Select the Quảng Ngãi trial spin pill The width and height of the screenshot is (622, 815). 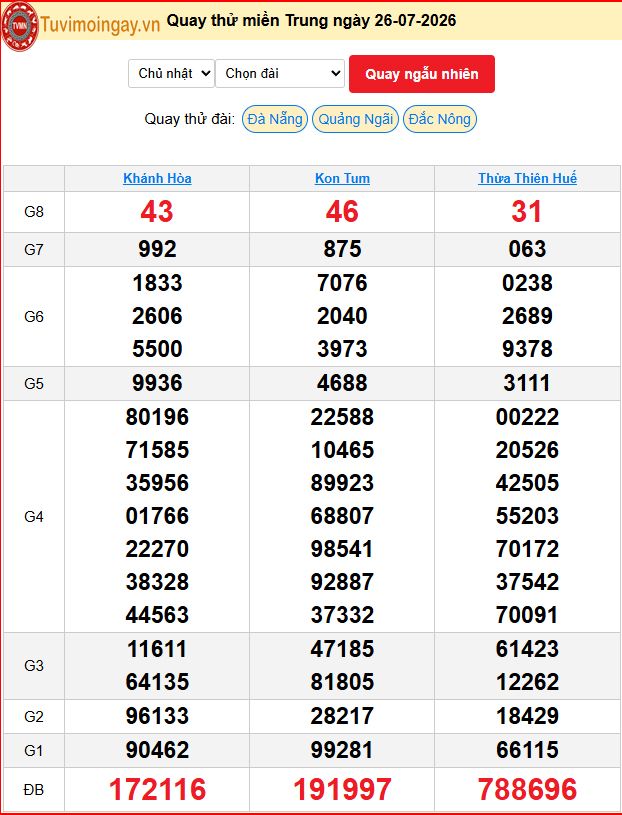(x=355, y=119)
